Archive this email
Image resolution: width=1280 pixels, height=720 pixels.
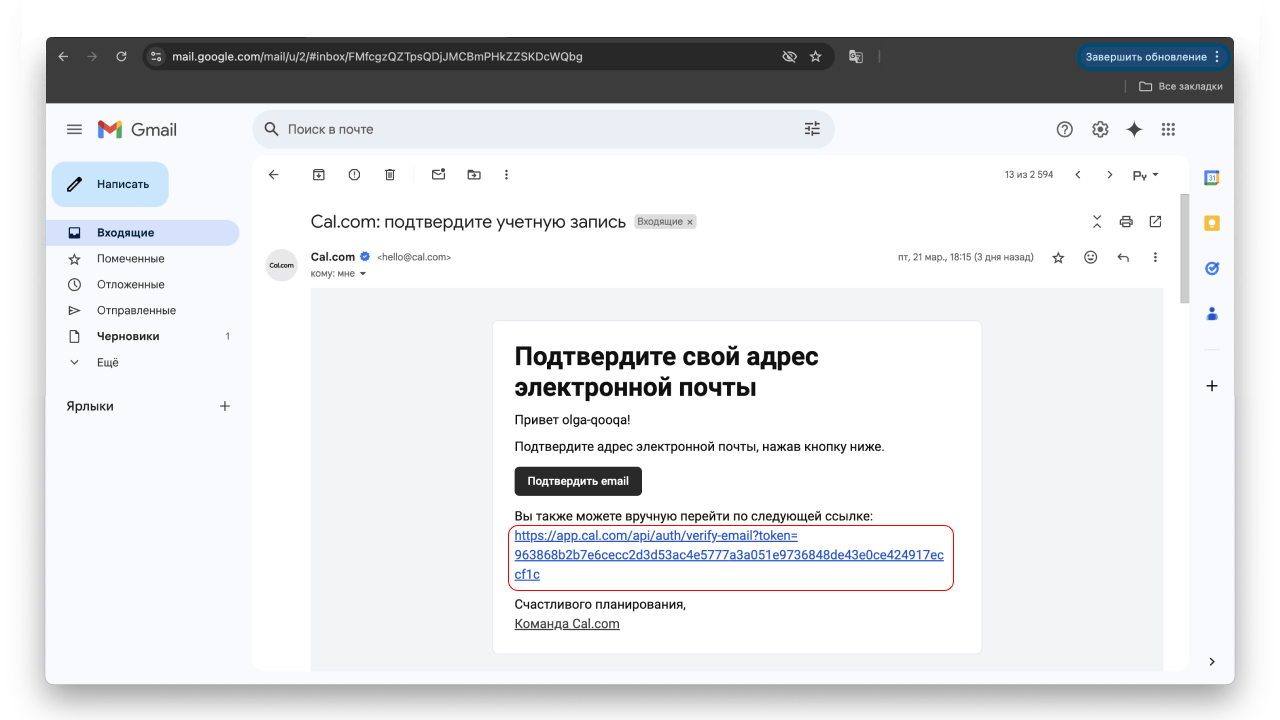tap(319, 174)
